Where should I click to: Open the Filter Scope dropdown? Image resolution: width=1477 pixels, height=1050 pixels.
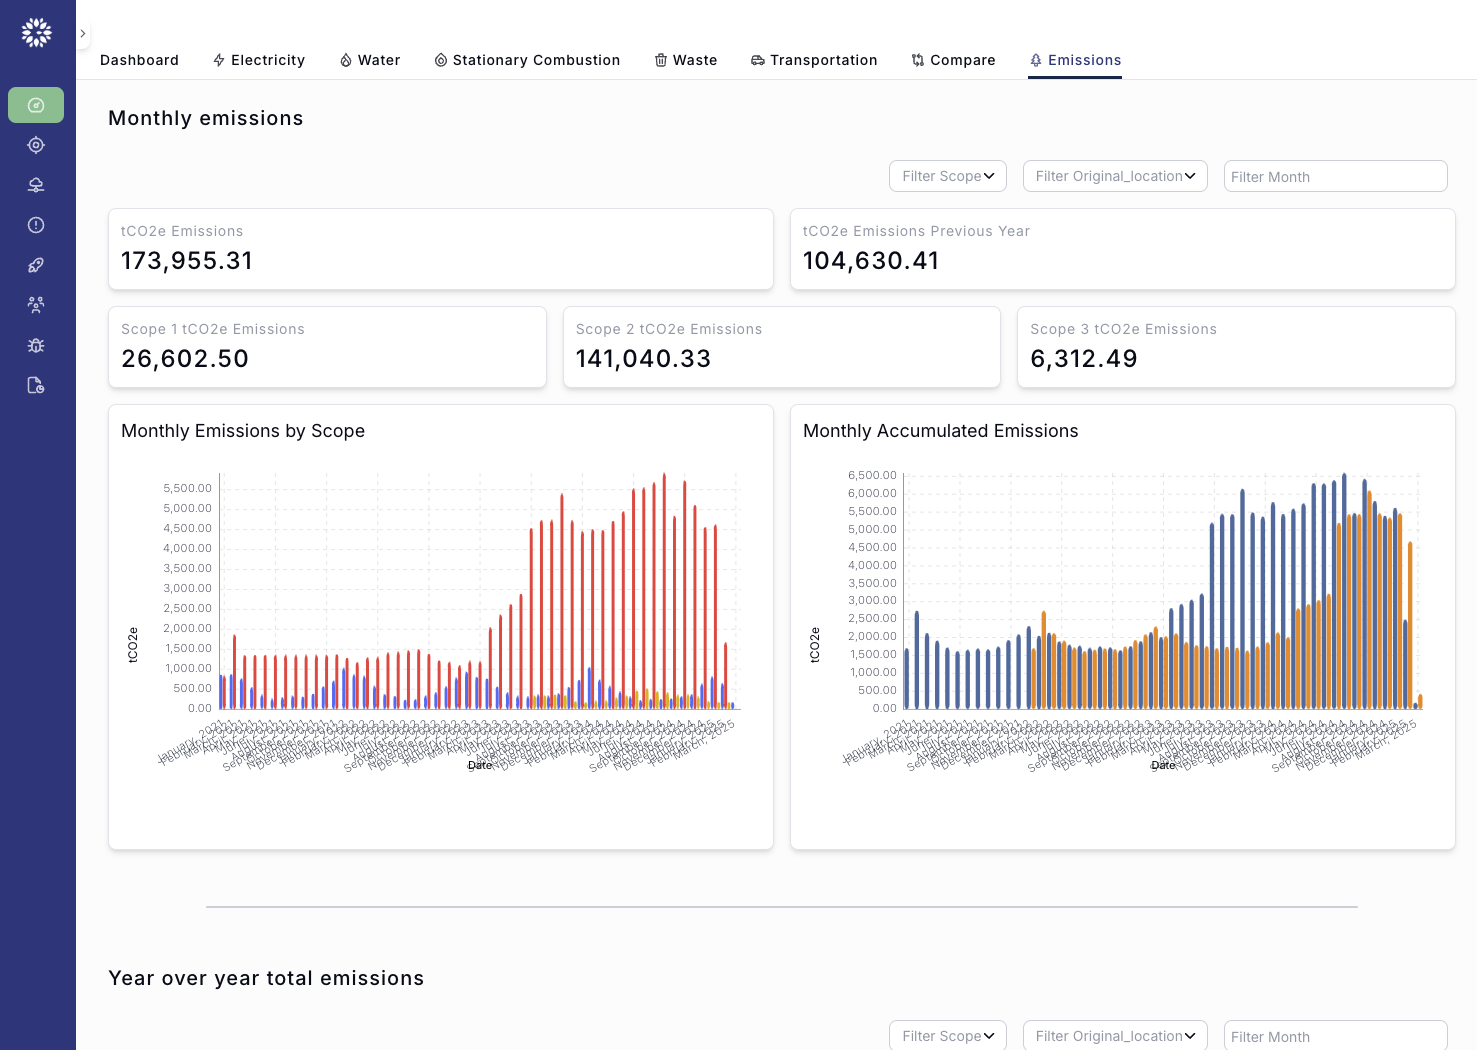tap(947, 176)
